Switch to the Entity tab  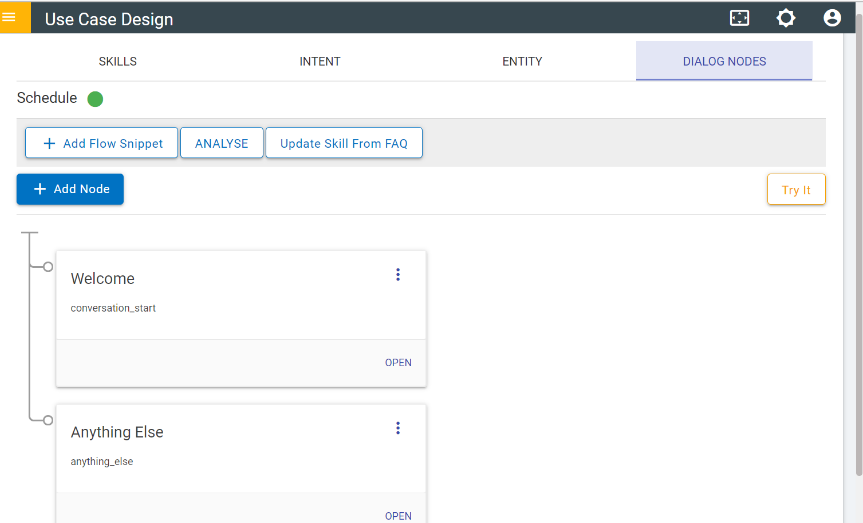point(522,61)
